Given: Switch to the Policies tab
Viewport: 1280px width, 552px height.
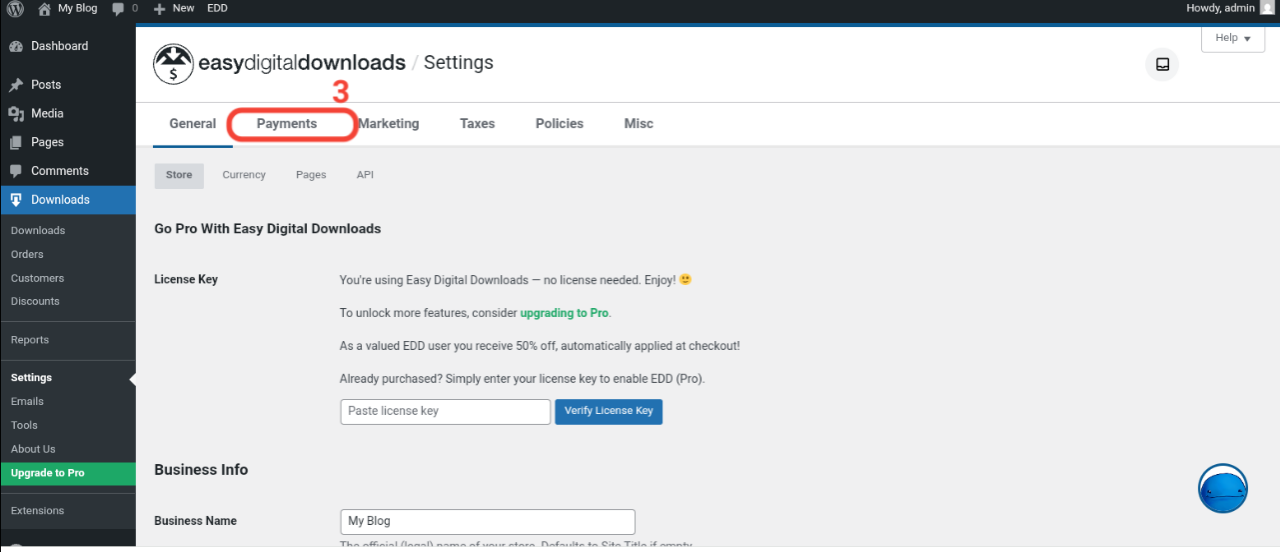Looking at the screenshot, I should tap(559, 124).
